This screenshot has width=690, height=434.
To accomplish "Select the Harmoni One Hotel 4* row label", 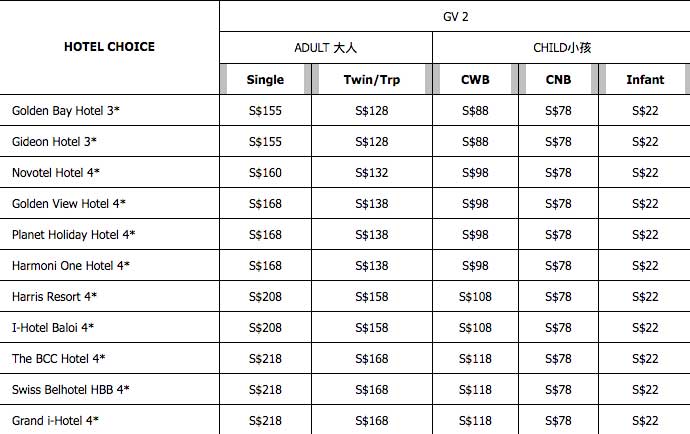I will tap(70, 266).
